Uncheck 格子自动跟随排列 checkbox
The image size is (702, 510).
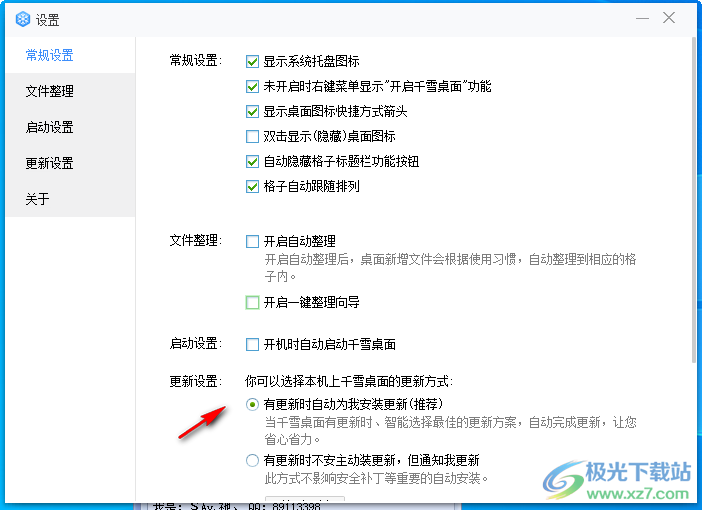253,186
